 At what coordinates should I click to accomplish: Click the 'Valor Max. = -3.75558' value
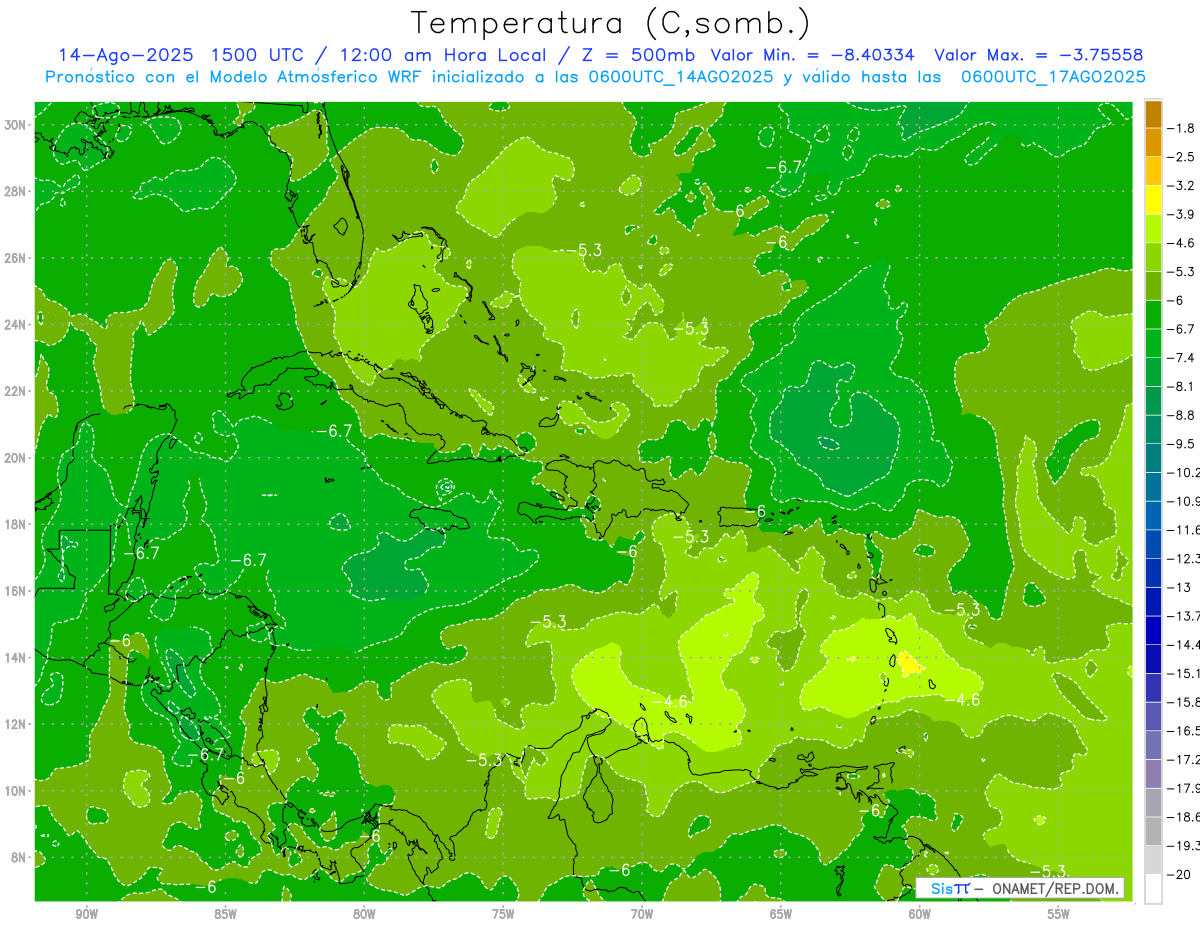[1039, 55]
